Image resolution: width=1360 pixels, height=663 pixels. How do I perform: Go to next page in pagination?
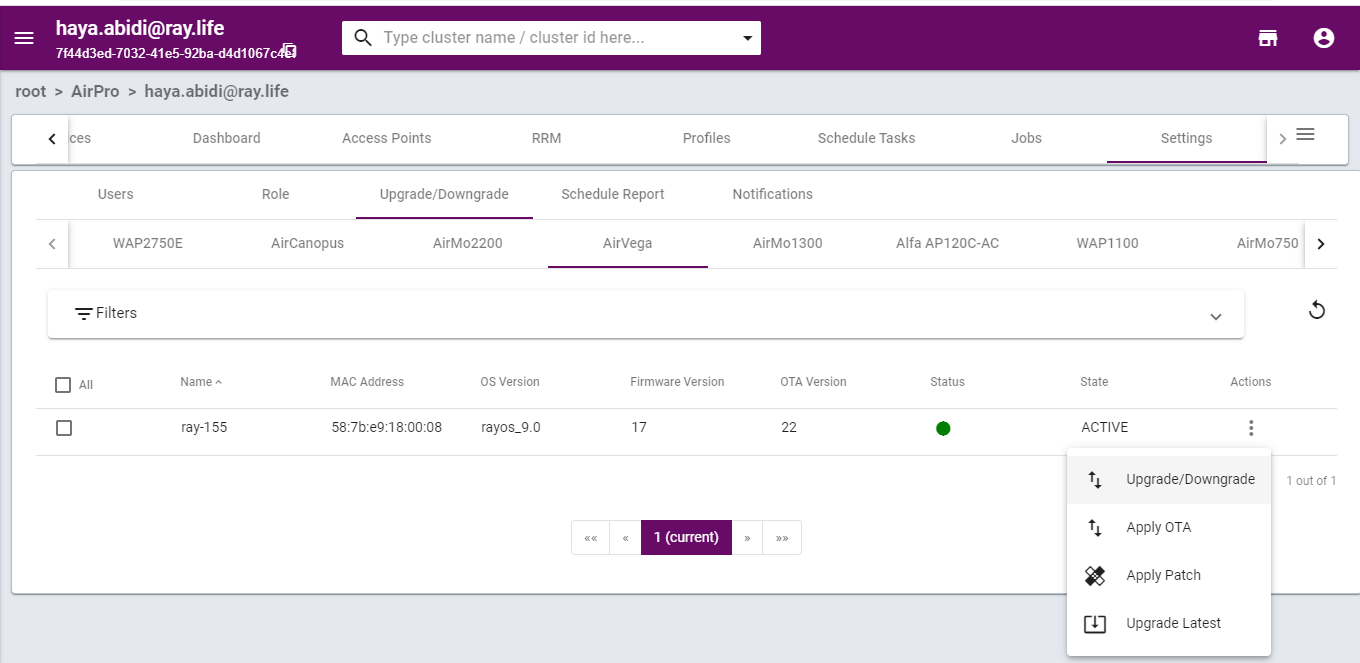coord(747,538)
